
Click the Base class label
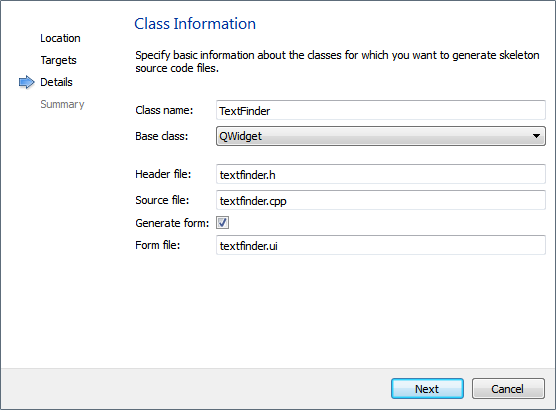coord(162,136)
